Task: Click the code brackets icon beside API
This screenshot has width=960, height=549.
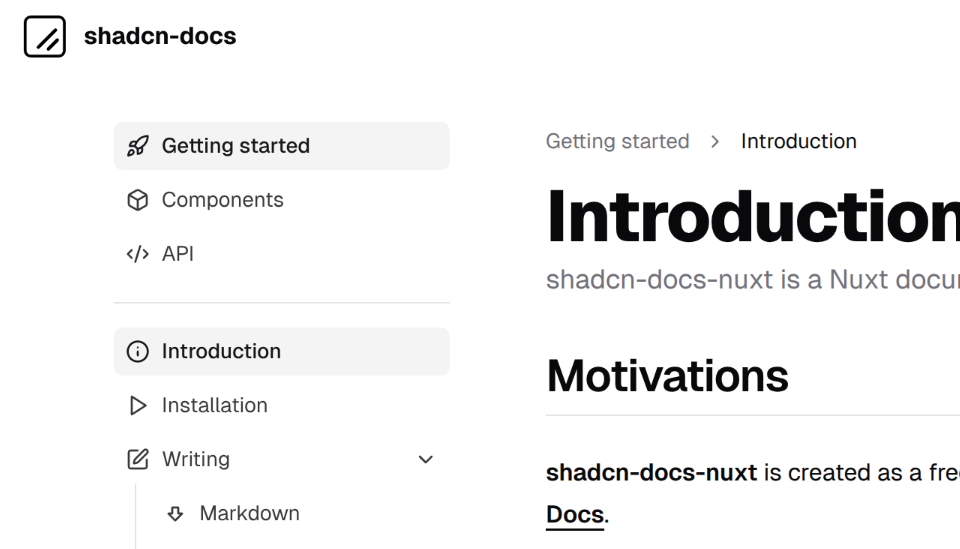Action: tap(138, 254)
